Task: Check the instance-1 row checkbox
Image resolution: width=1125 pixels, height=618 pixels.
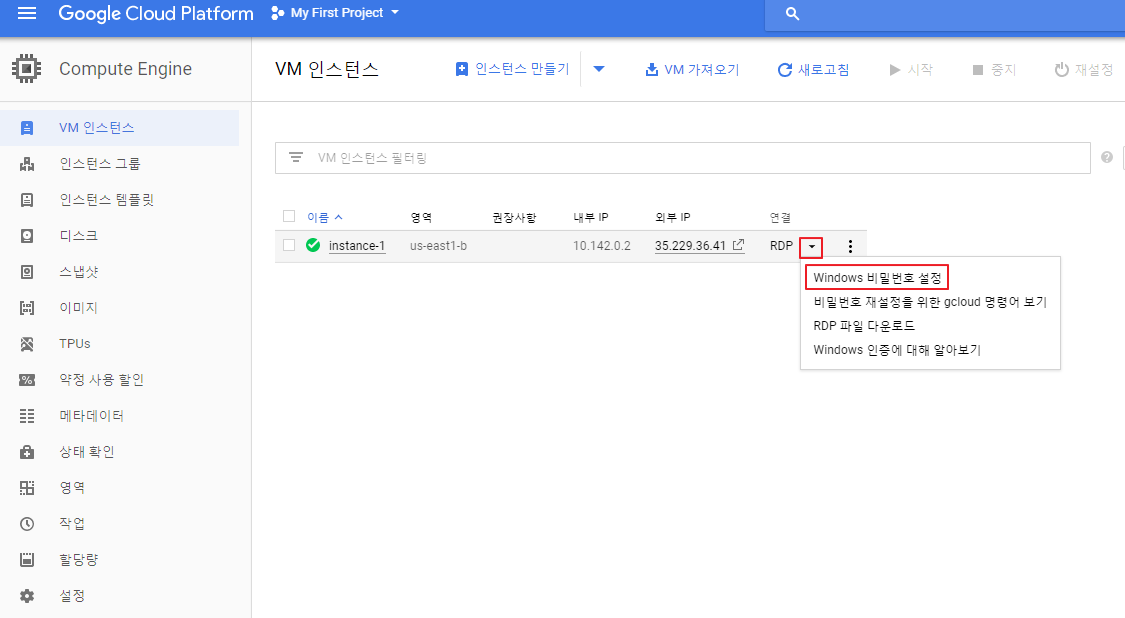Action: [289, 245]
